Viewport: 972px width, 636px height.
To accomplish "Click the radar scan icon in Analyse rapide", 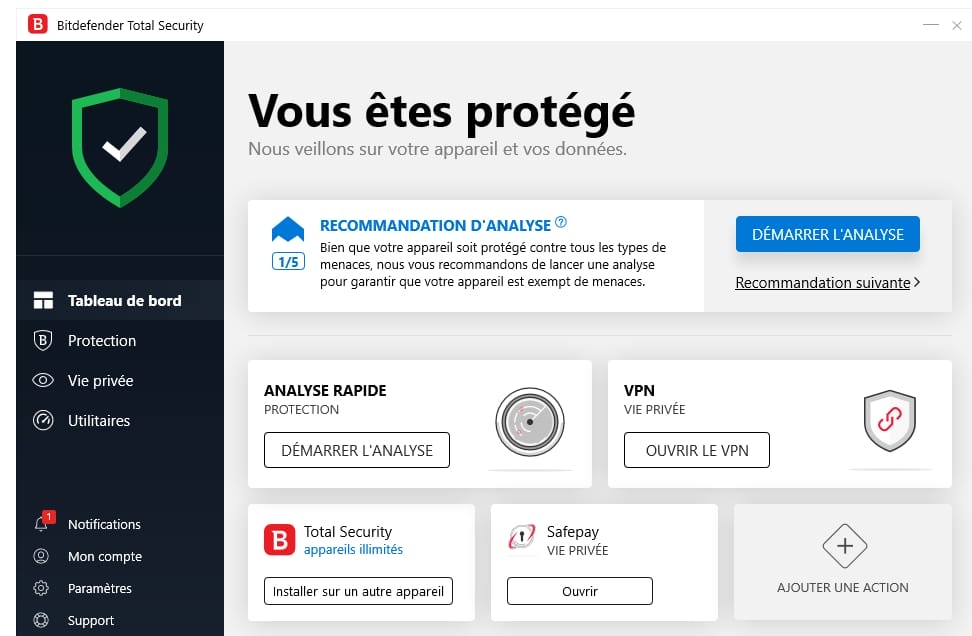I will tap(529, 422).
